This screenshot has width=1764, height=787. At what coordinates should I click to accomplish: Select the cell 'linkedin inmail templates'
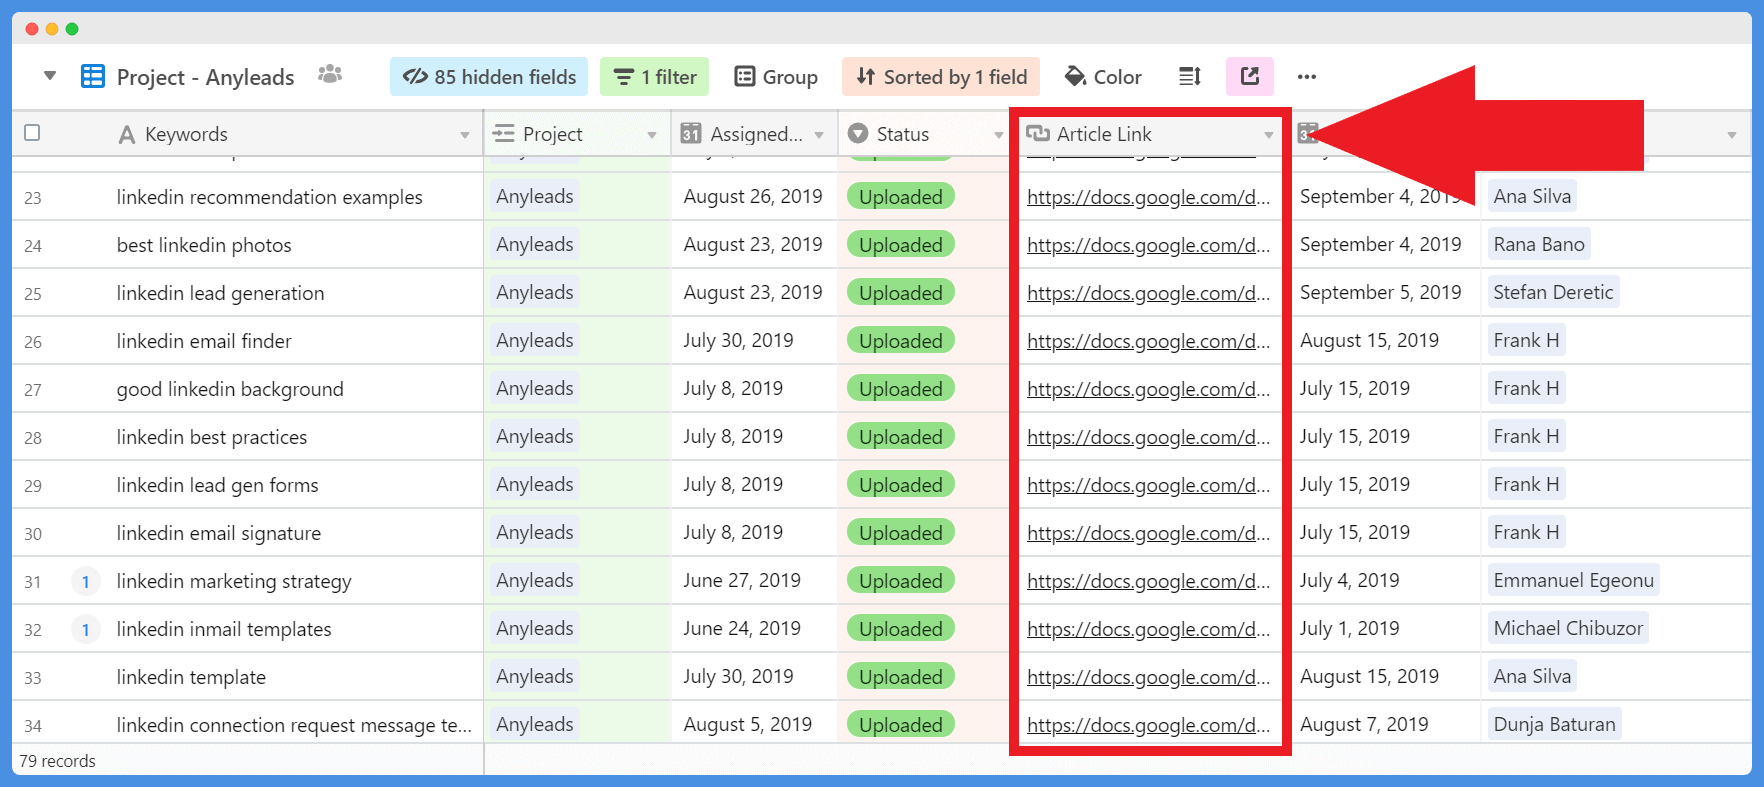(x=224, y=629)
